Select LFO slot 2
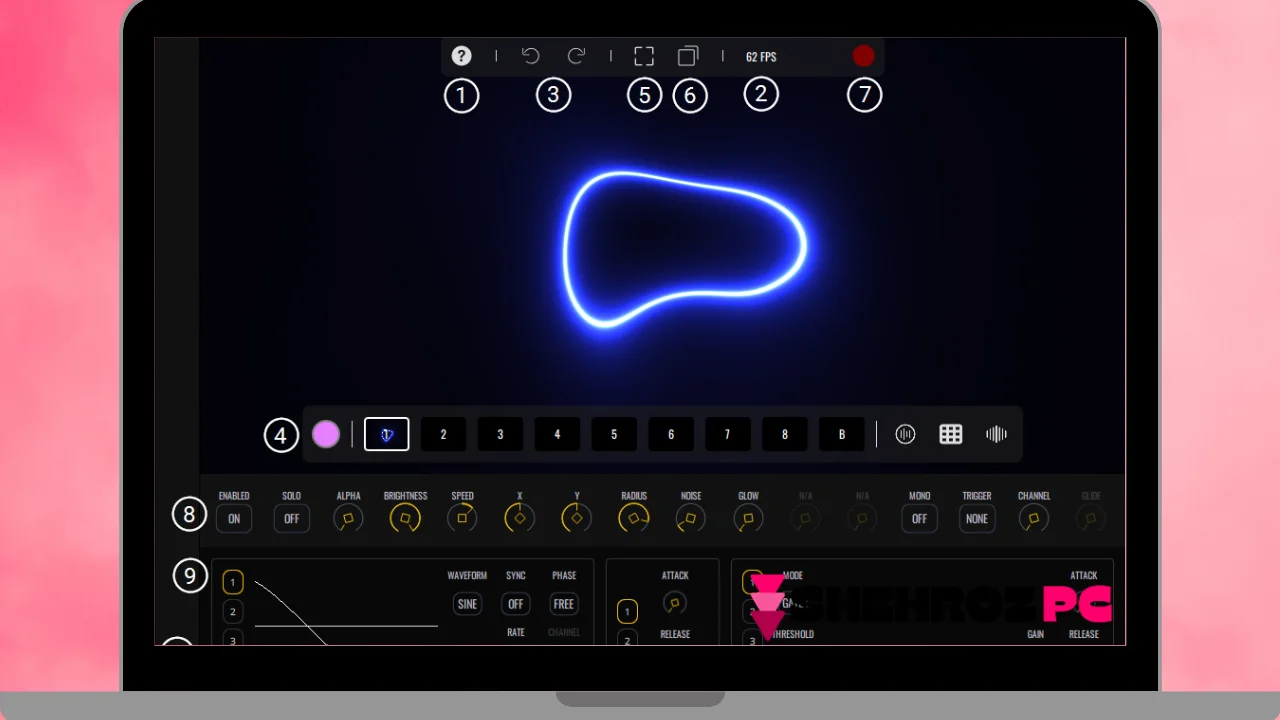Viewport: 1280px width, 720px height. pos(233,612)
